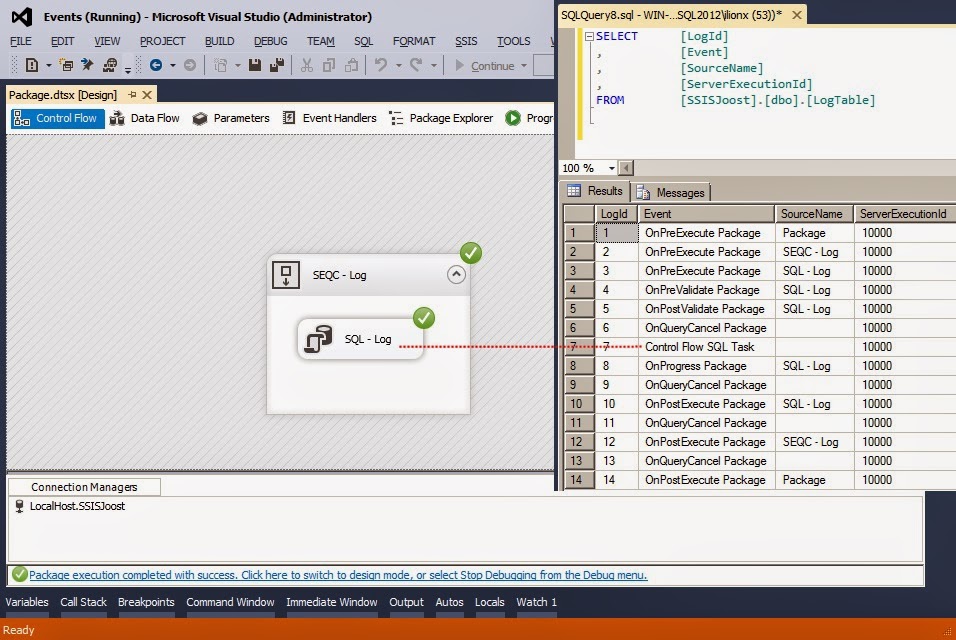The width and height of the screenshot is (956, 640).
Task: Switch to the Data Flow tab
Action: pyautogui.click(x=145, y=118)
